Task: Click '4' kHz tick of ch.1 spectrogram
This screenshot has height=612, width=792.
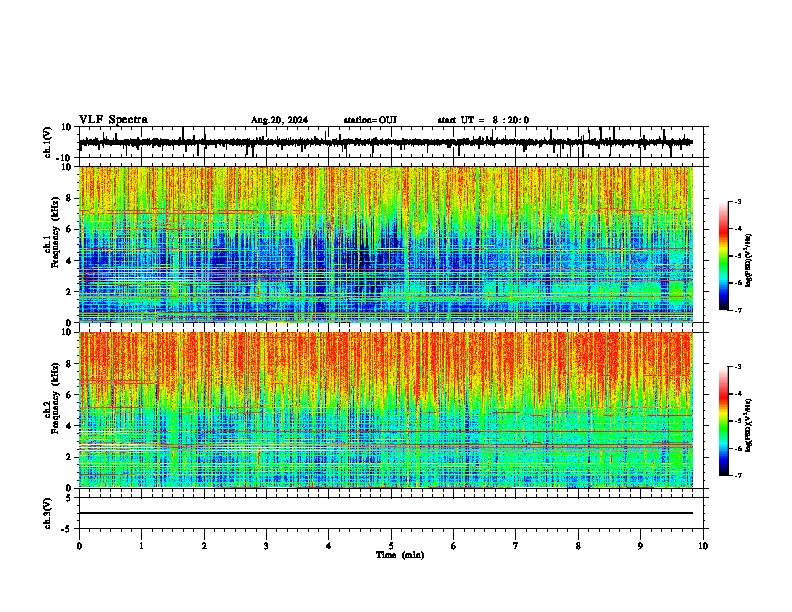Action: (70, 261)
